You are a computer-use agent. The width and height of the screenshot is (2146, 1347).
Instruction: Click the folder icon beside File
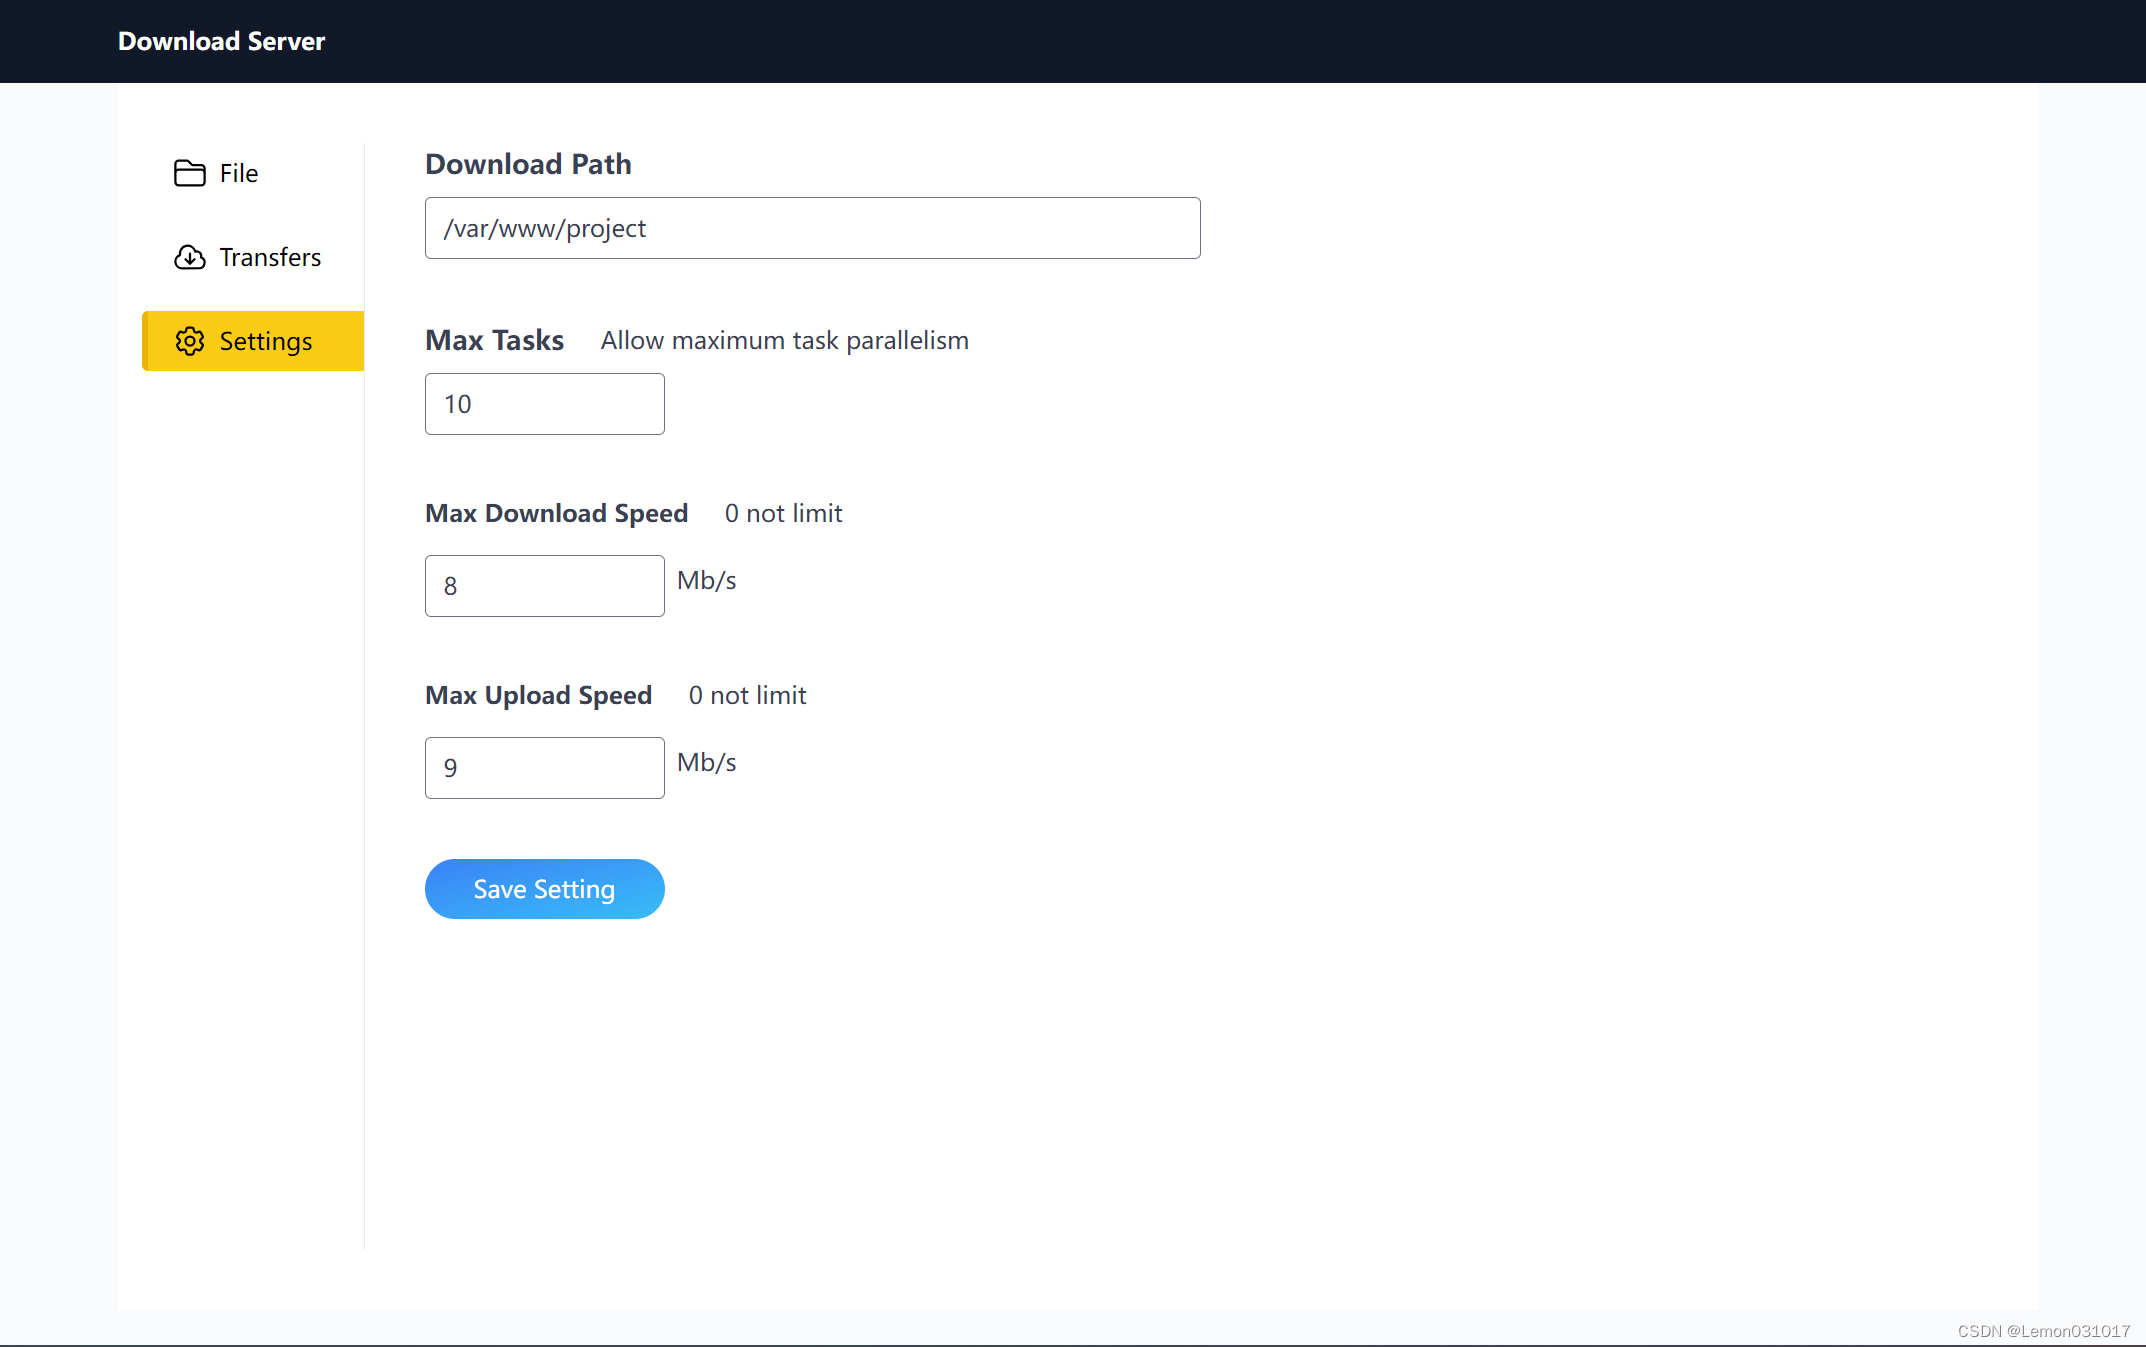[189, 173]
